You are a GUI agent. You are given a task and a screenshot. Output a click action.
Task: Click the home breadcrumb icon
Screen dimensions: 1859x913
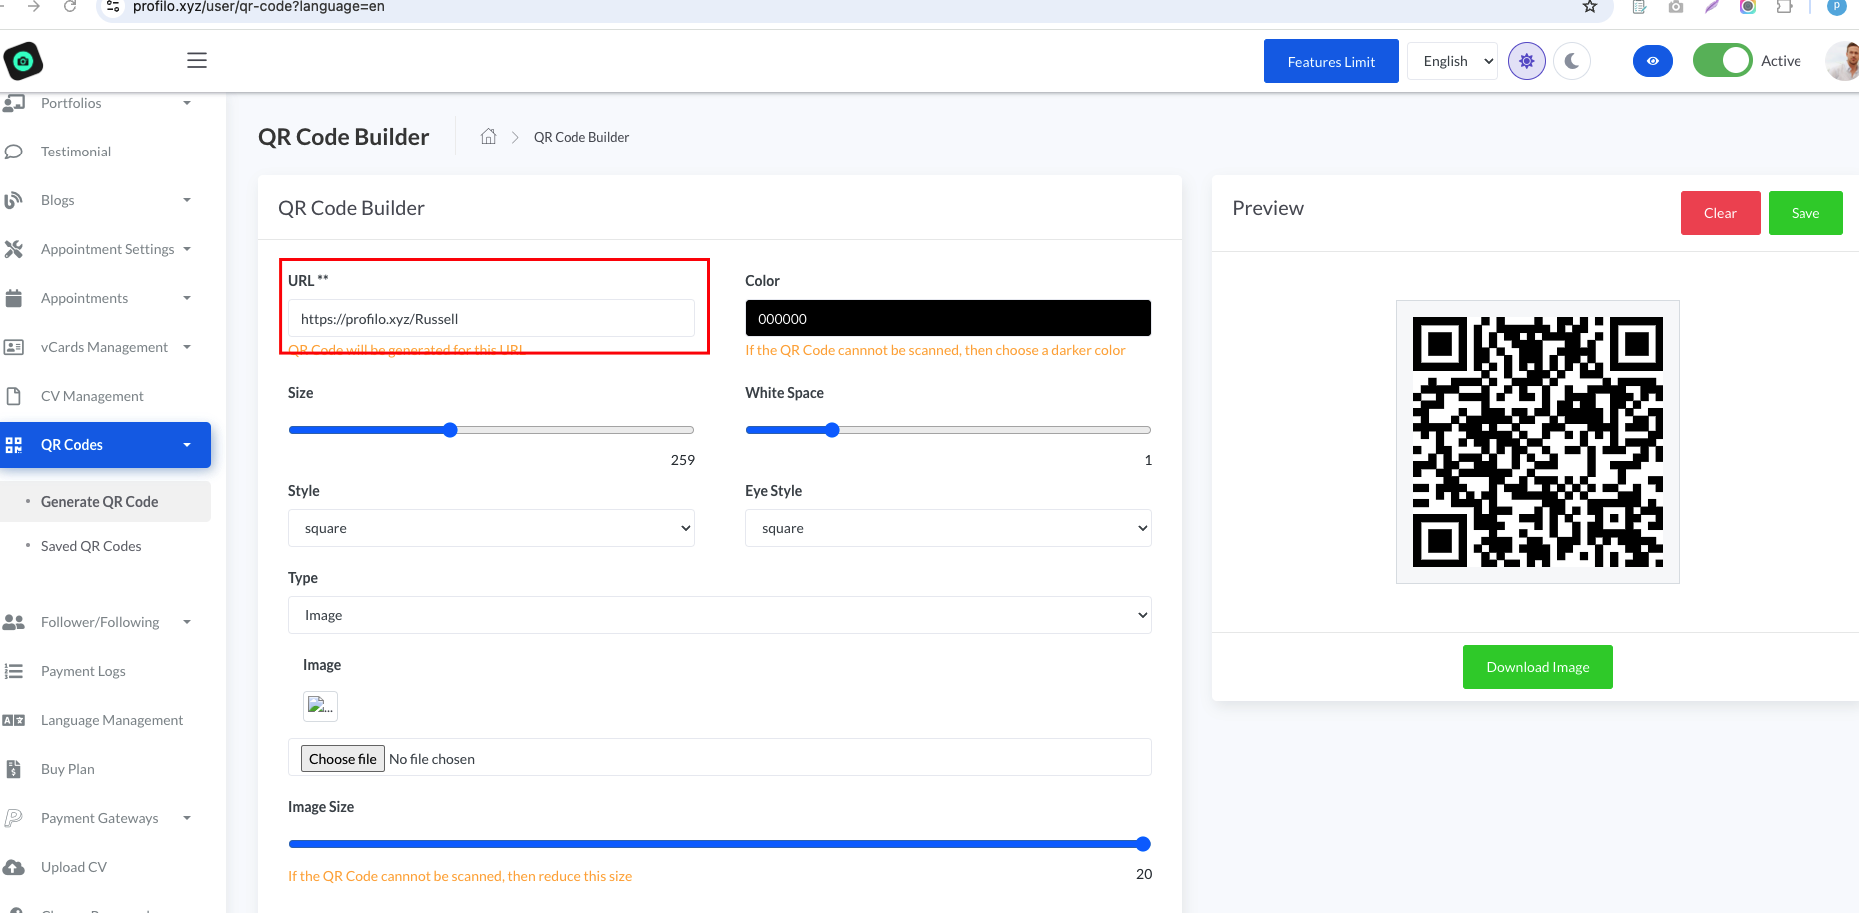click(x=488, y=137)
